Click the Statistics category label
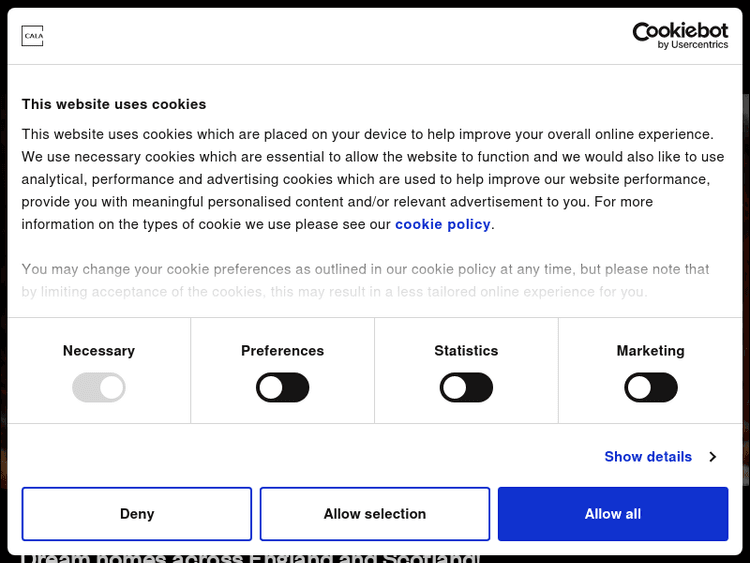This screenshot has height=563, width=750. [x=466, y=351]
